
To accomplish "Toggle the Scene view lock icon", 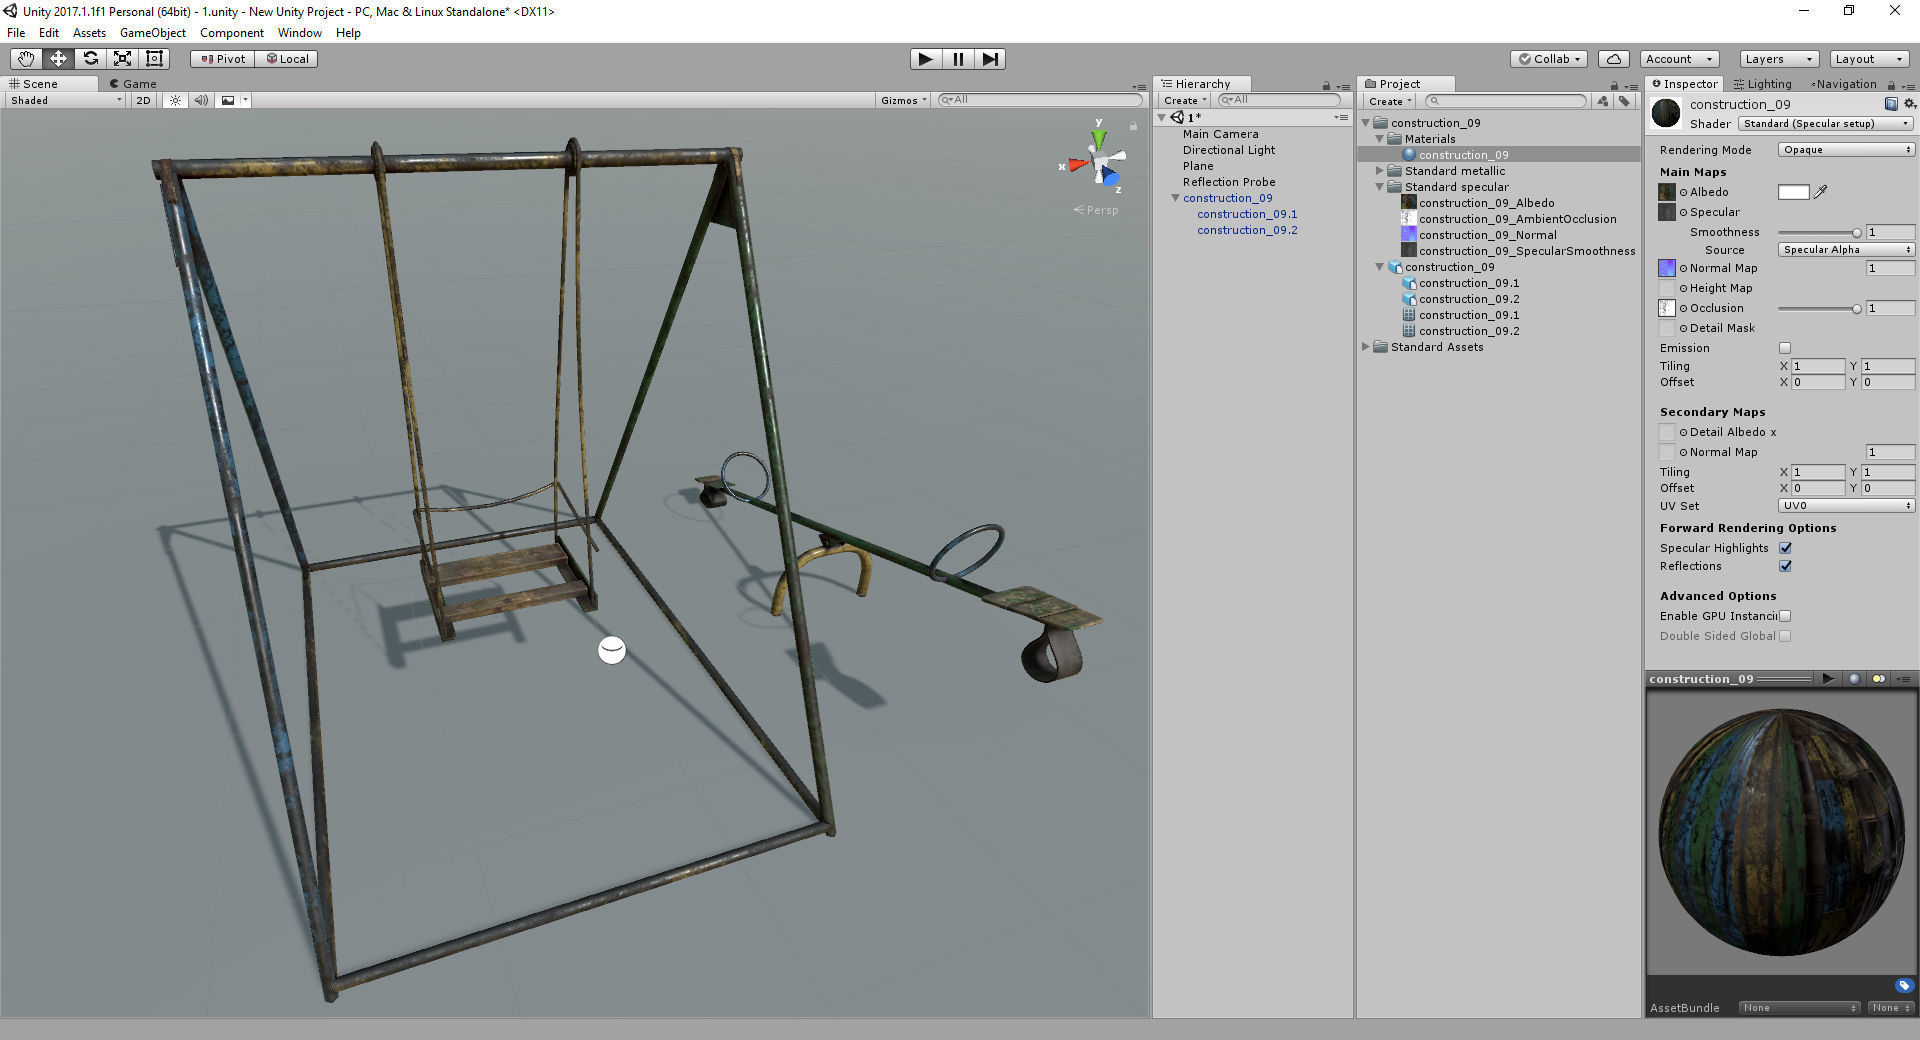I will (1133, 126).
